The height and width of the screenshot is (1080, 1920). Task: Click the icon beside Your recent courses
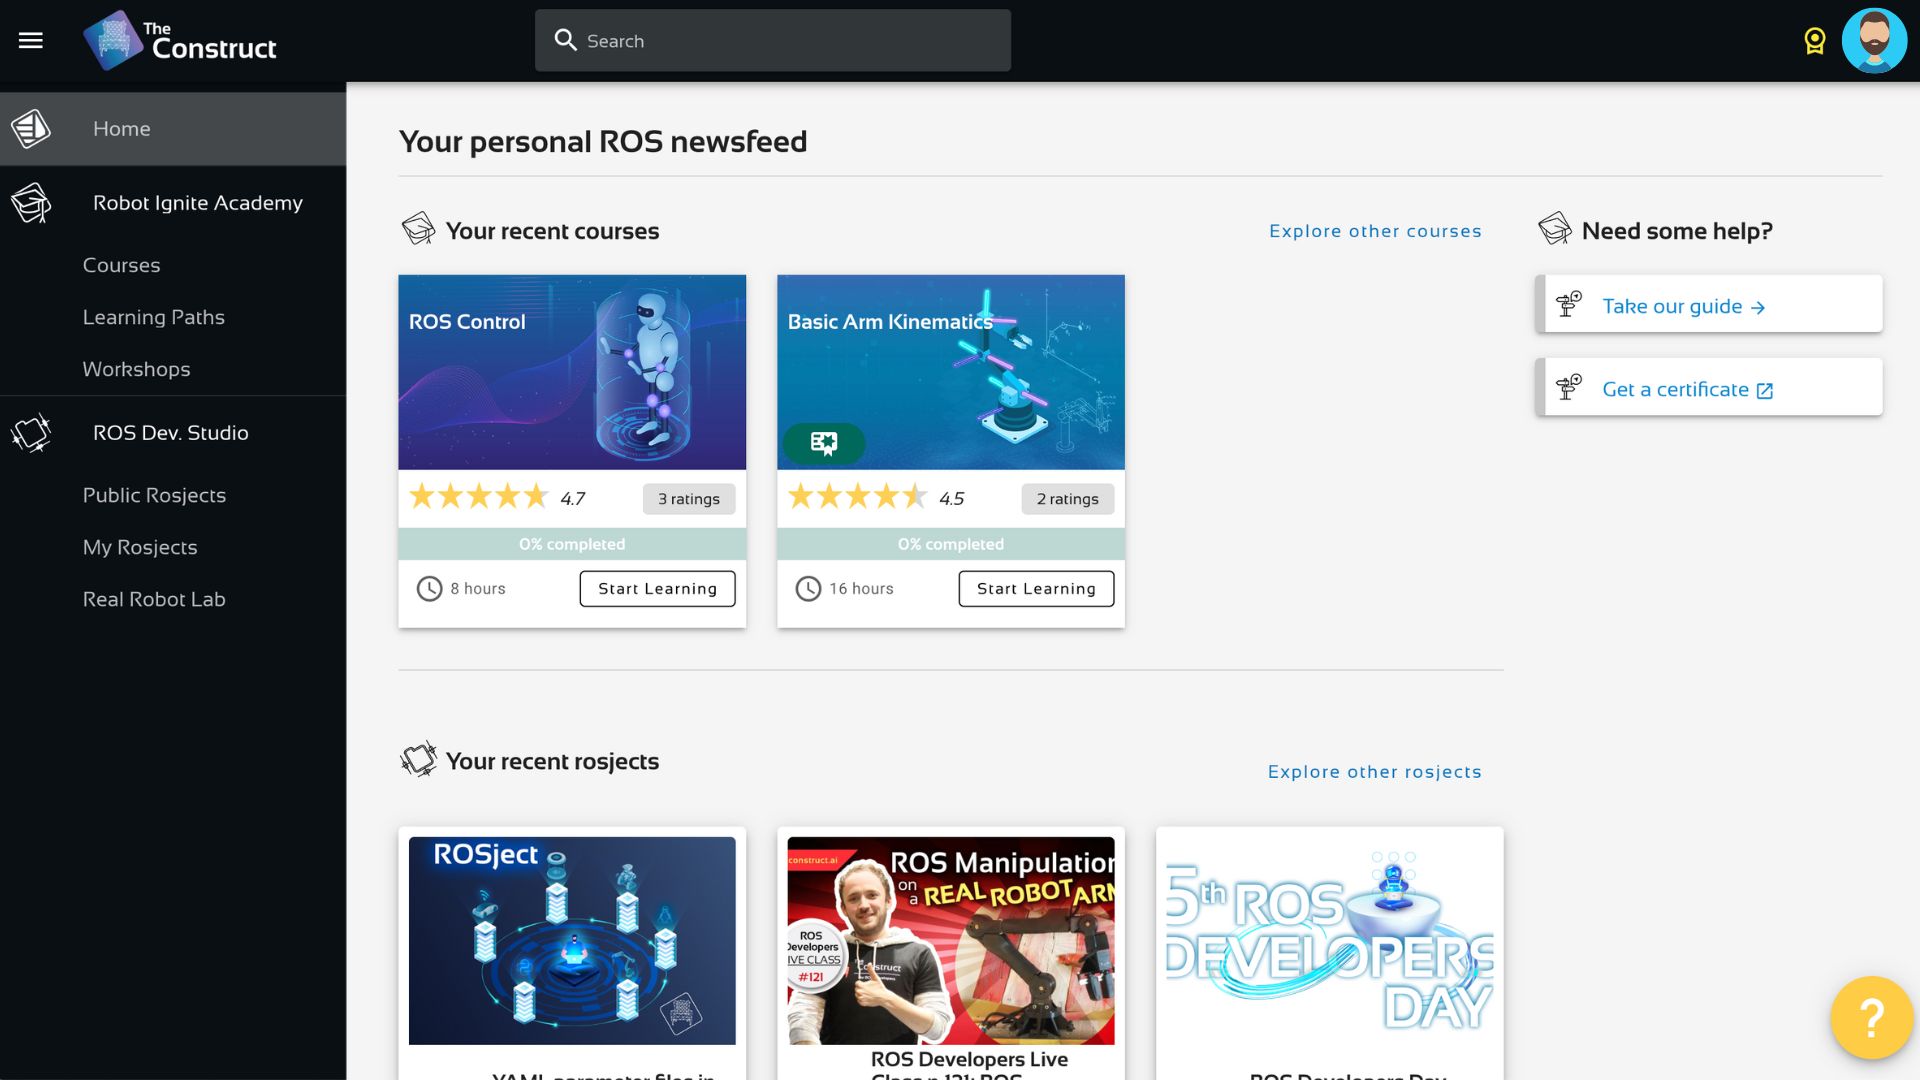(418, 229)
